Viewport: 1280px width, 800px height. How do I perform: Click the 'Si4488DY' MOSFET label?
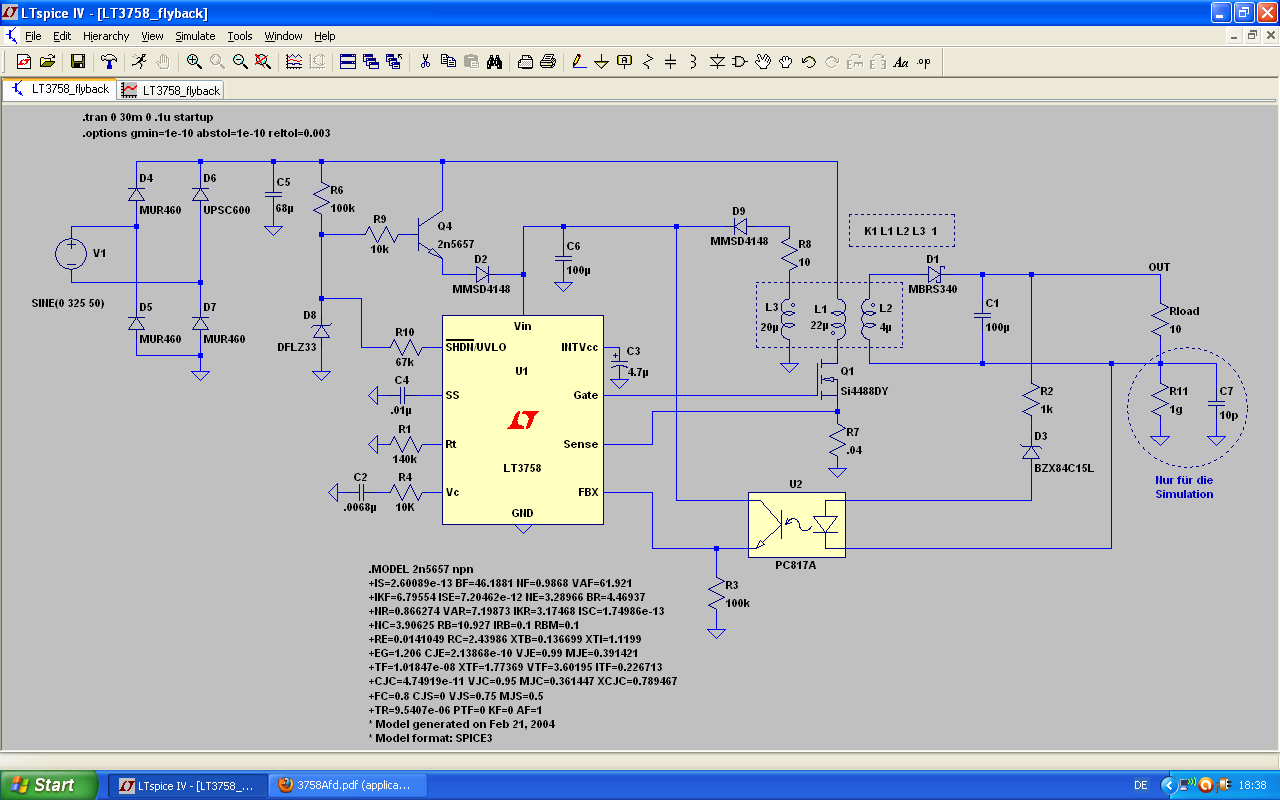[864, 391]
